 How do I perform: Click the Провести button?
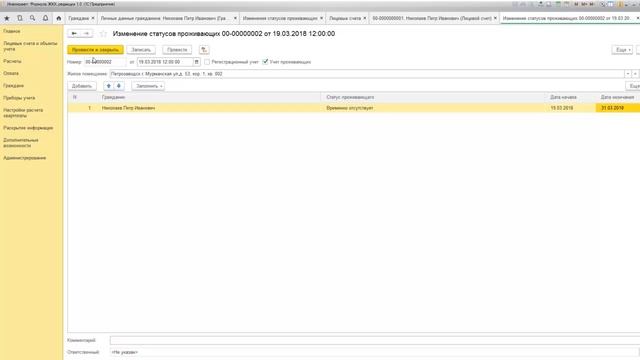(x=177, y=50)
